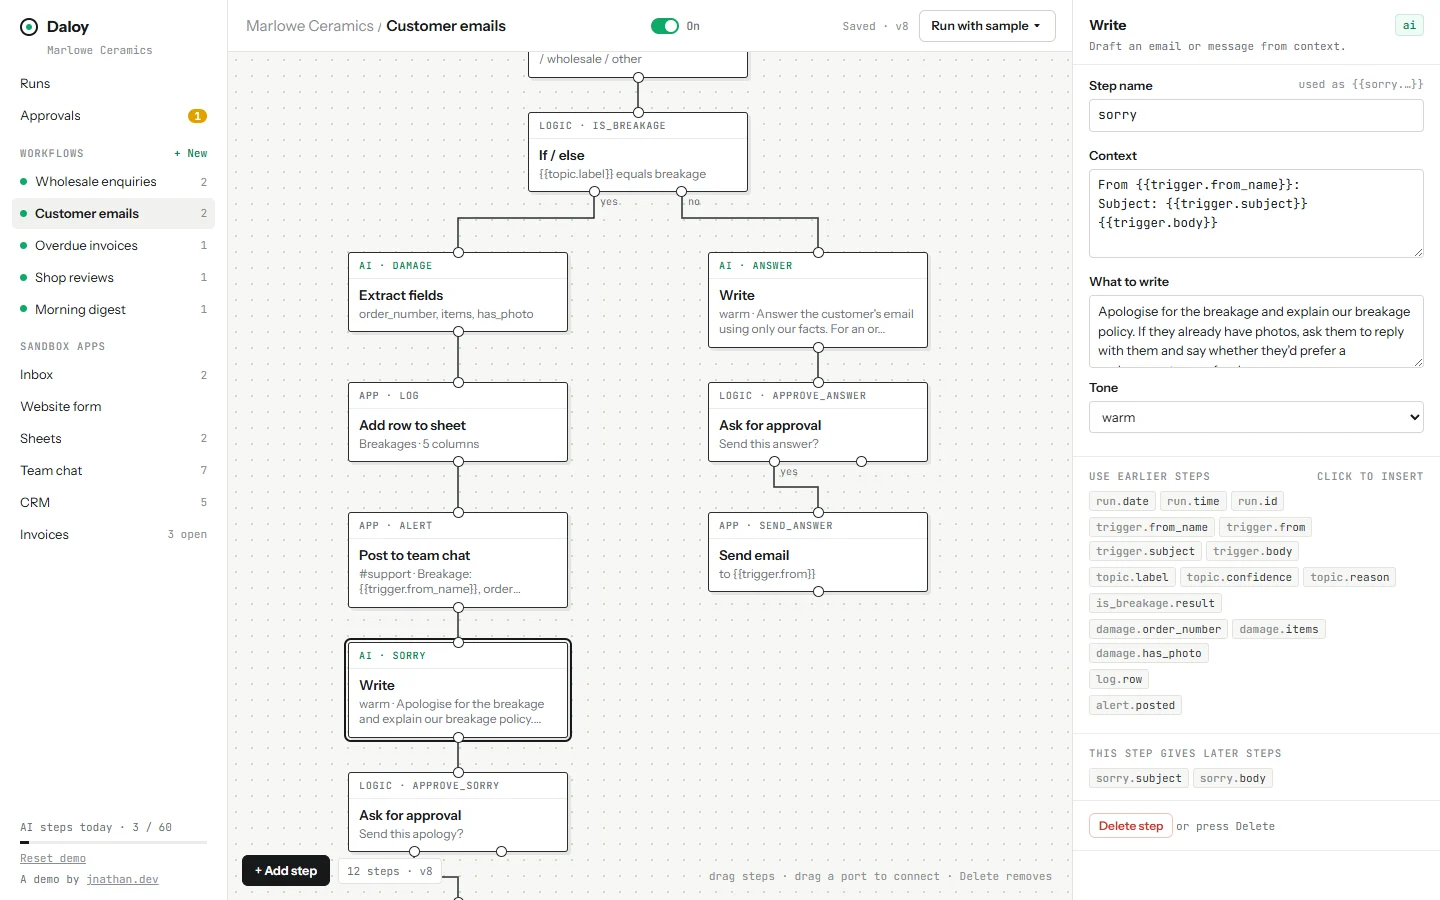The height and width of the screenshot is (900, 1440).
Task: Insert the damage.has_photo variable chip
Action: (1149, 653)
